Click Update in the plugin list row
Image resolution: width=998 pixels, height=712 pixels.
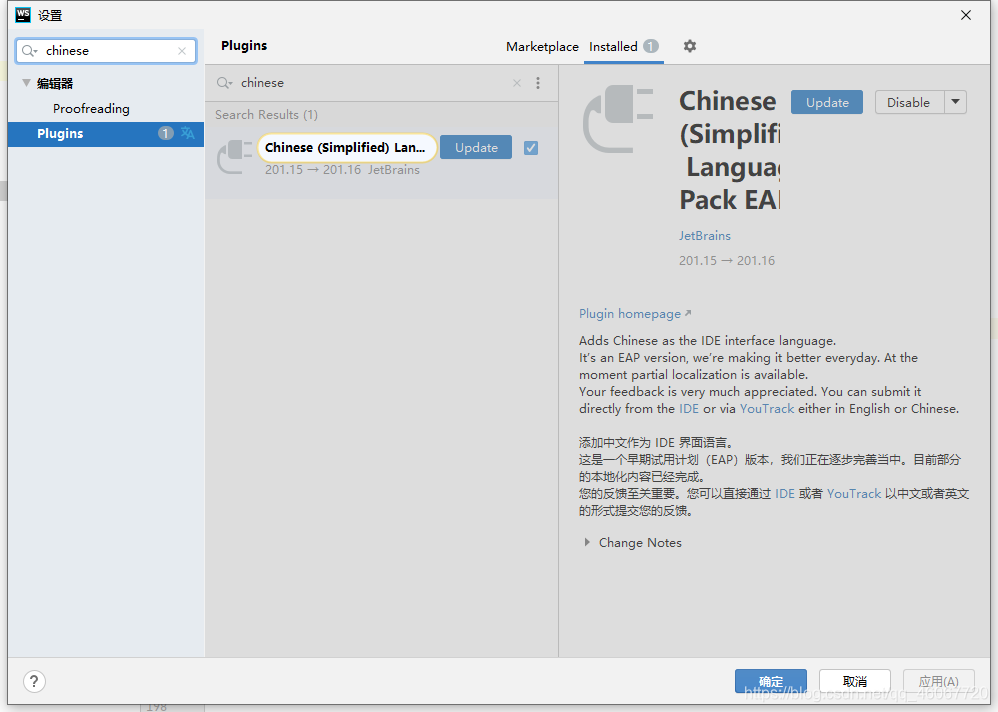(x=476, y=148)
